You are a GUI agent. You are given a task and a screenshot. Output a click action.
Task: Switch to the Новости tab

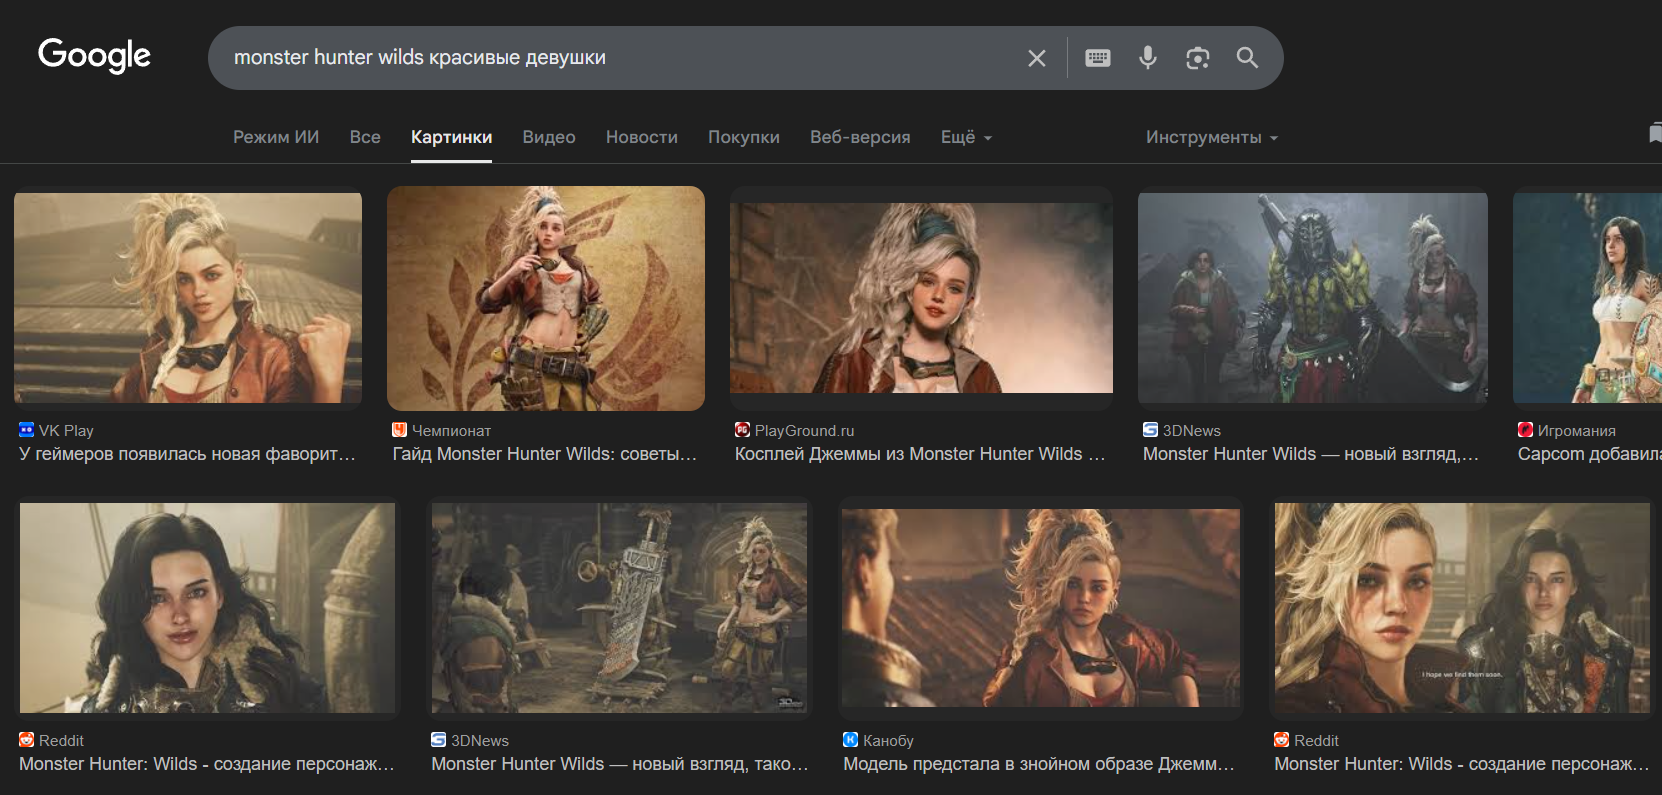641,137
